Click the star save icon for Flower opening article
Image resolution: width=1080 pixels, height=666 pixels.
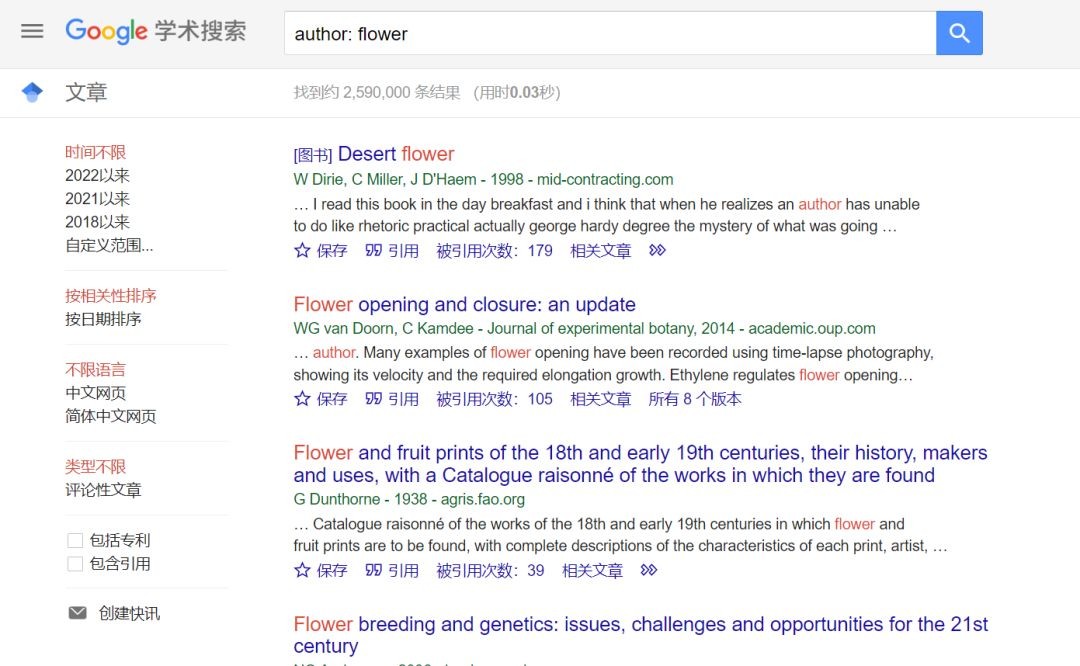coord(302,398)
